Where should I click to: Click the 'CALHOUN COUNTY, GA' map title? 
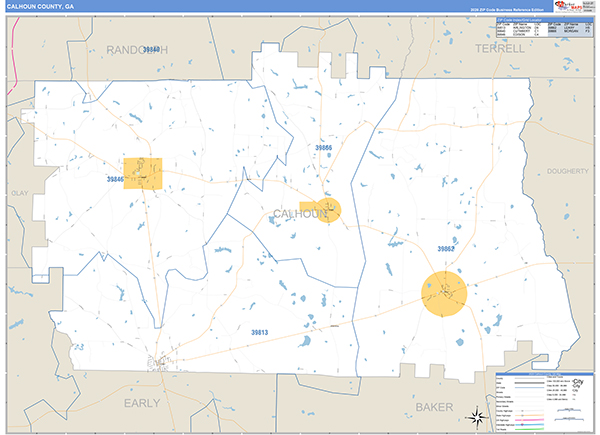(40, 7)
